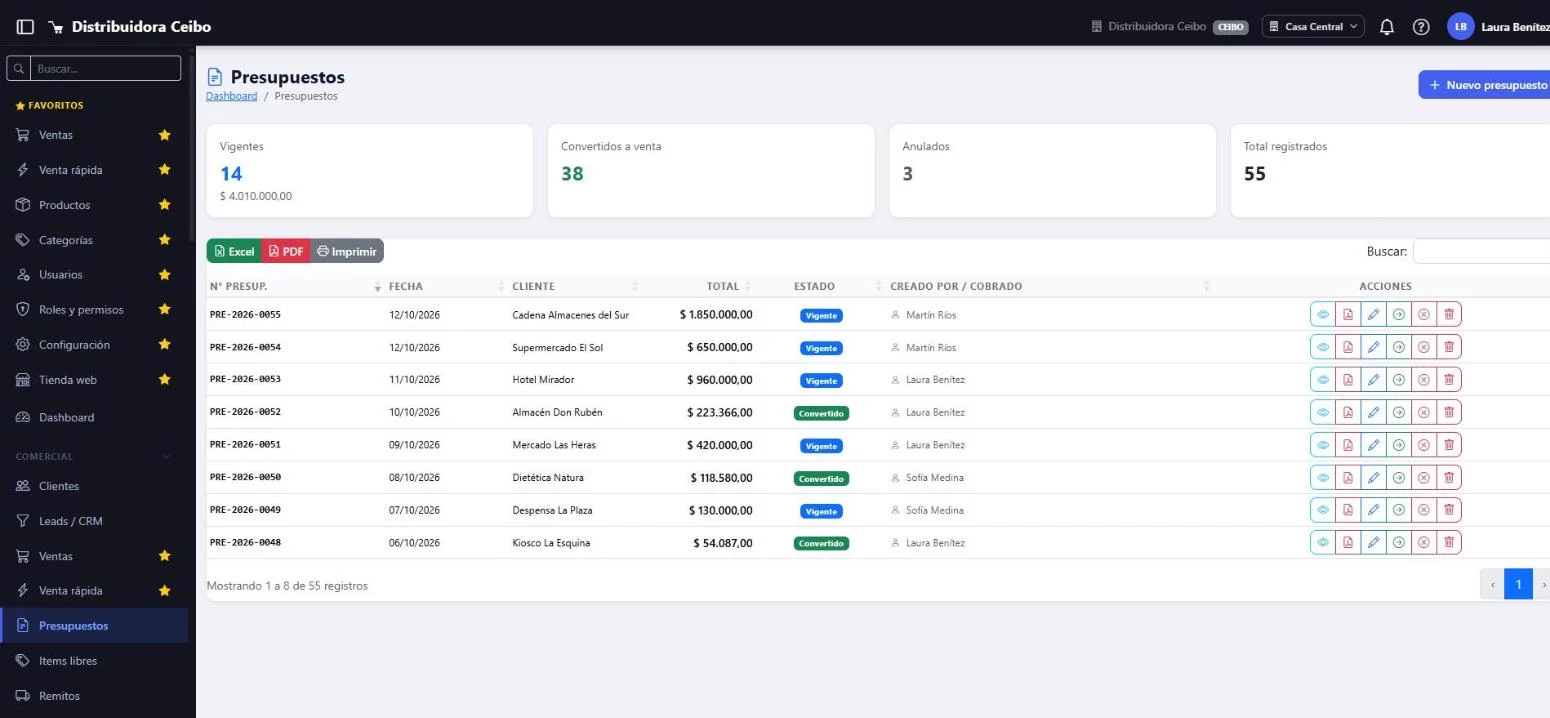
Task: Focus the table Buscar filter input
Action: [x=1482, y=251]
